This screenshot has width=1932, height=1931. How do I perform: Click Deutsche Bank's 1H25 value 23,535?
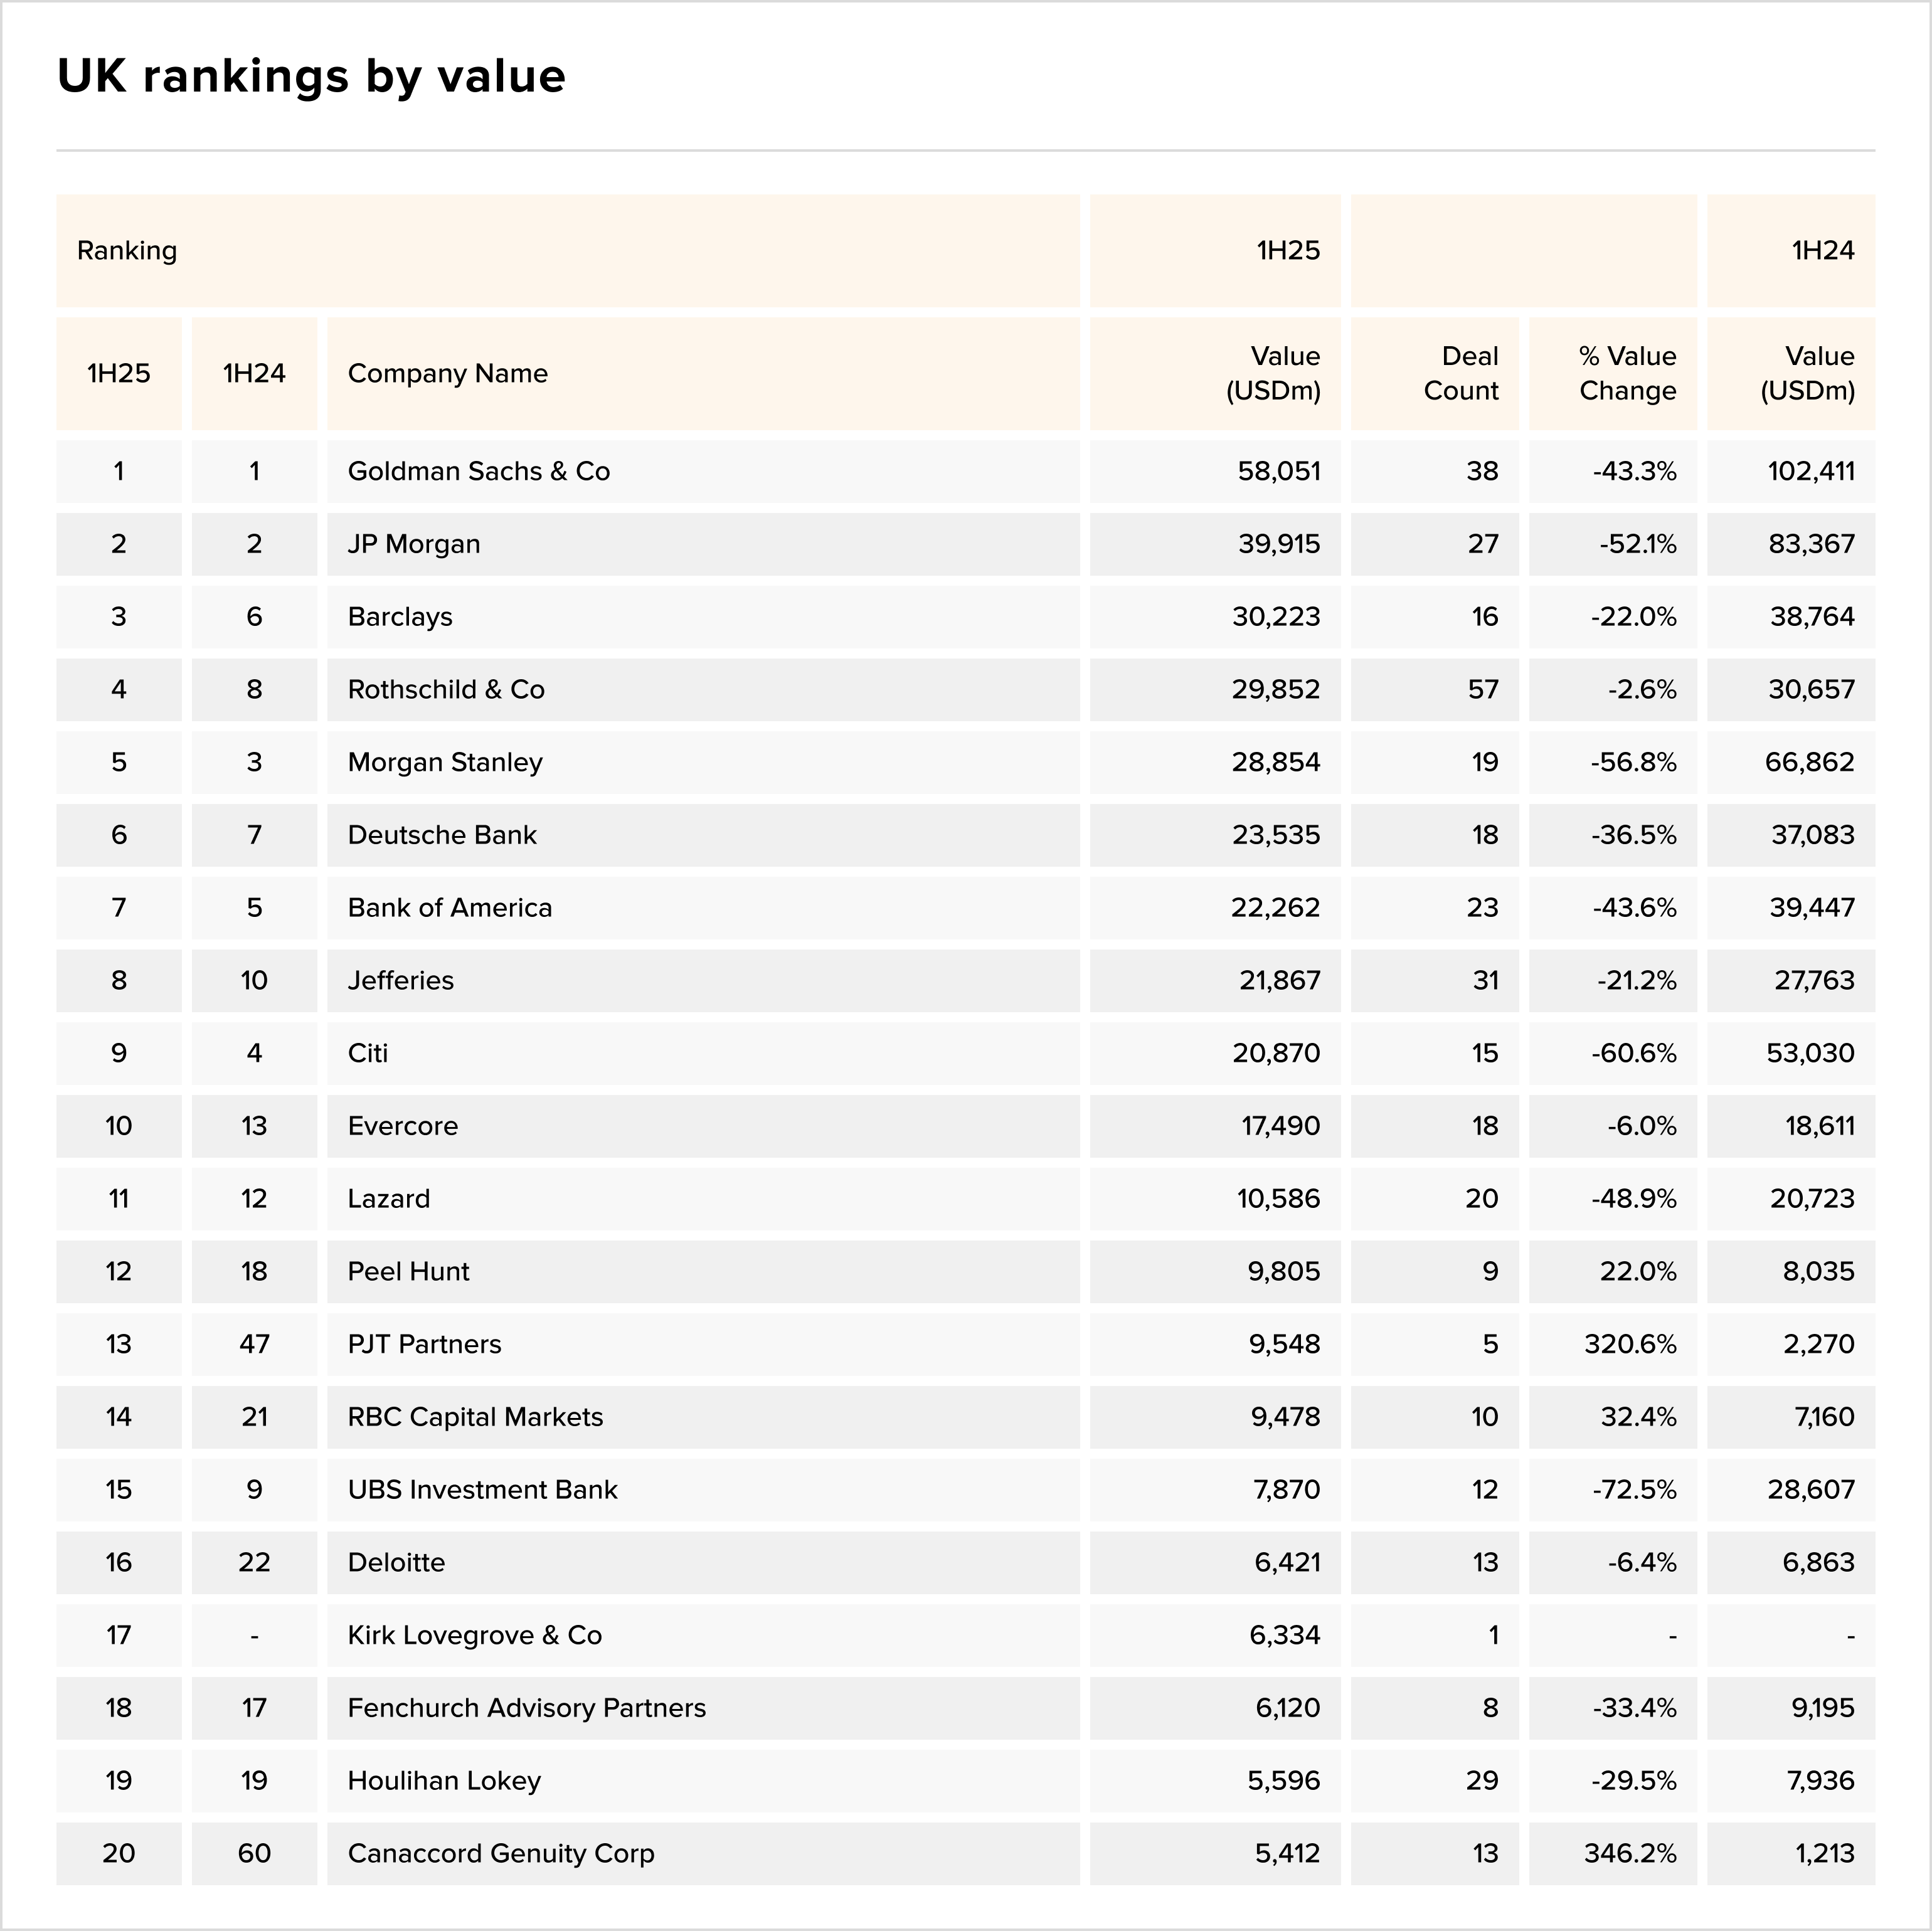point(1275,835)
